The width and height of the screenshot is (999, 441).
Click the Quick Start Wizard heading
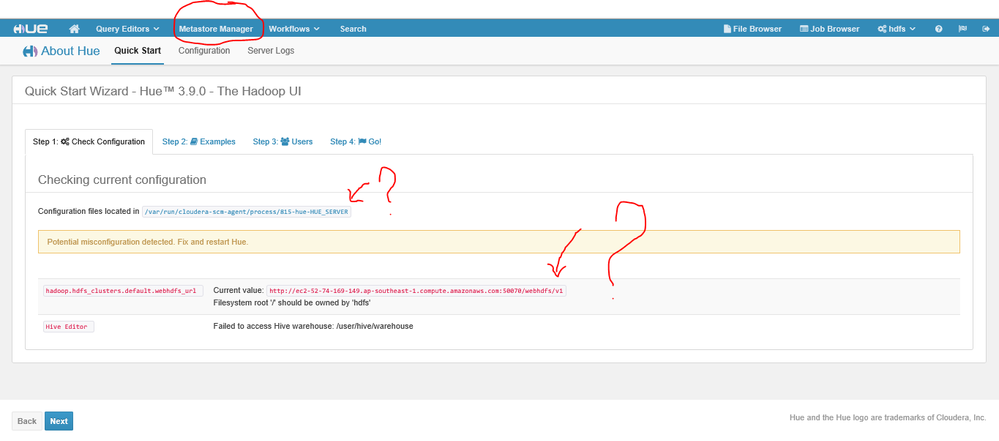(162, 91)
